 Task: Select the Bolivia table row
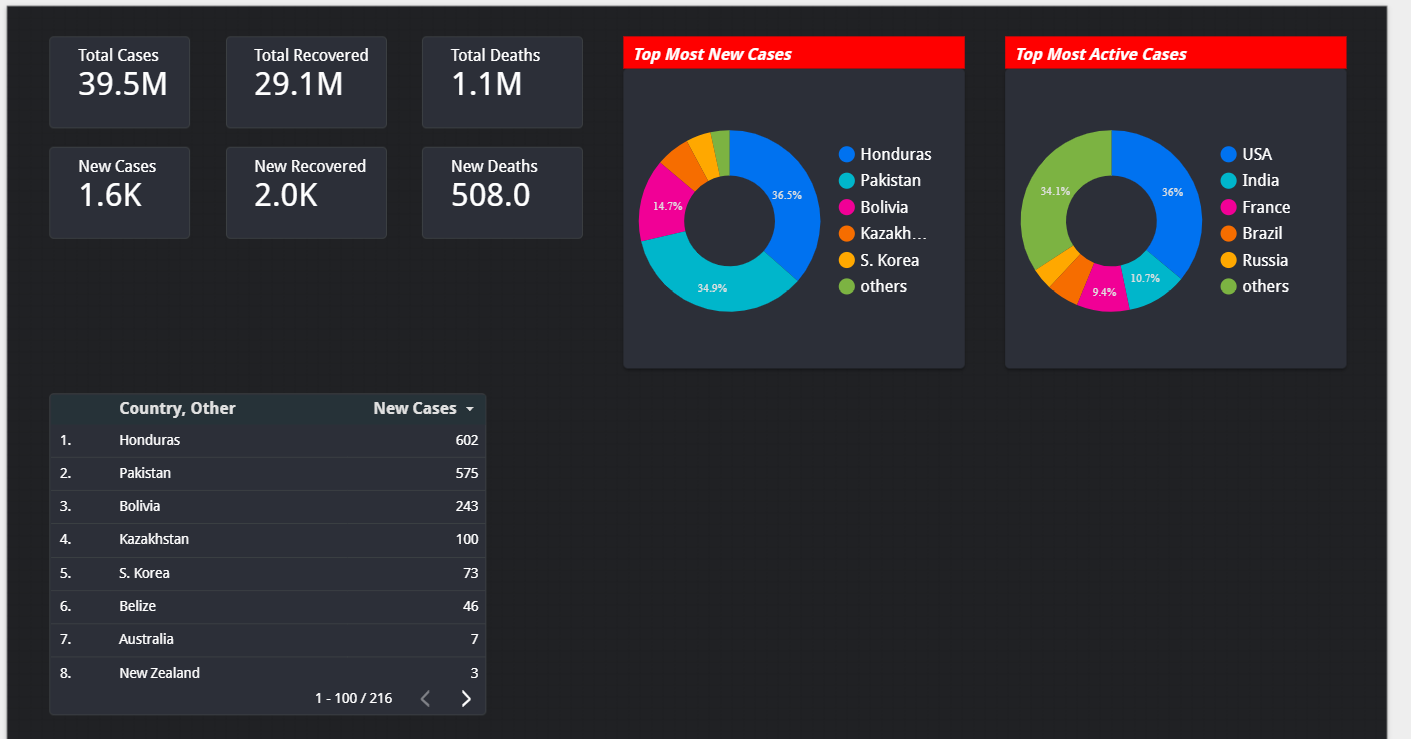(x=268, y=506)
